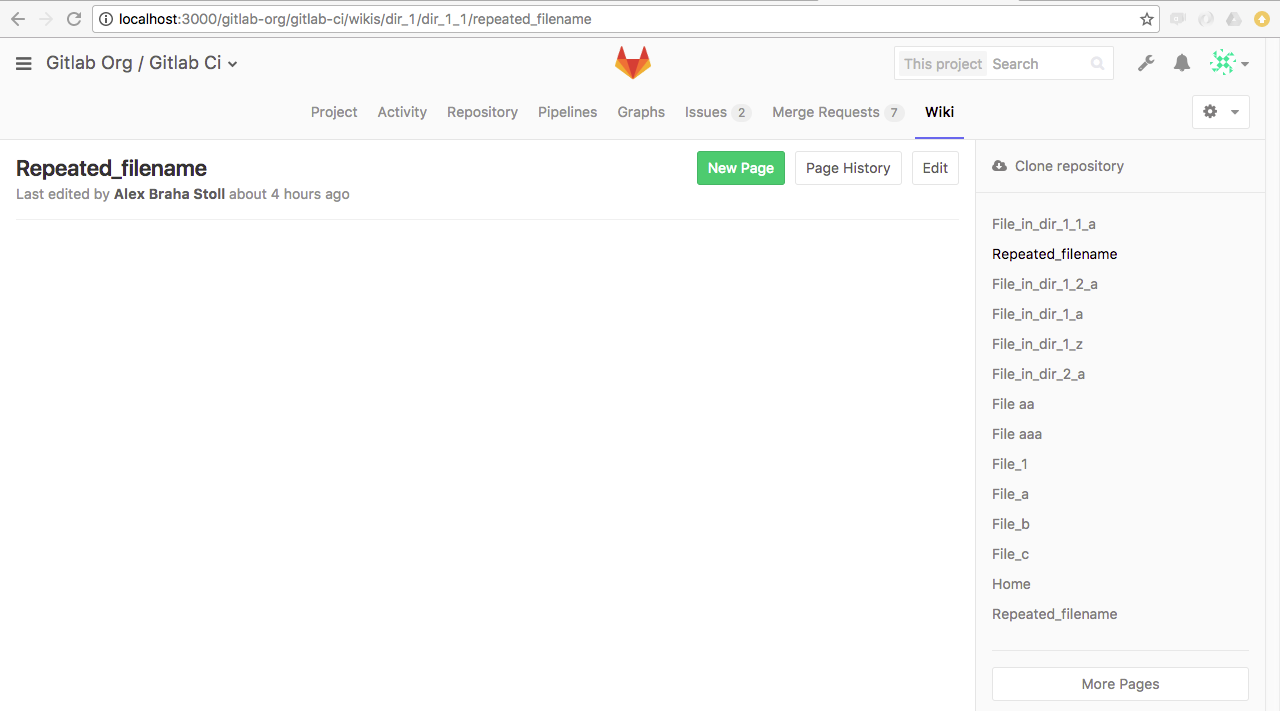The image size is (1280, 711).
Task: Open the Merge Requests tab
Action: 826,112
